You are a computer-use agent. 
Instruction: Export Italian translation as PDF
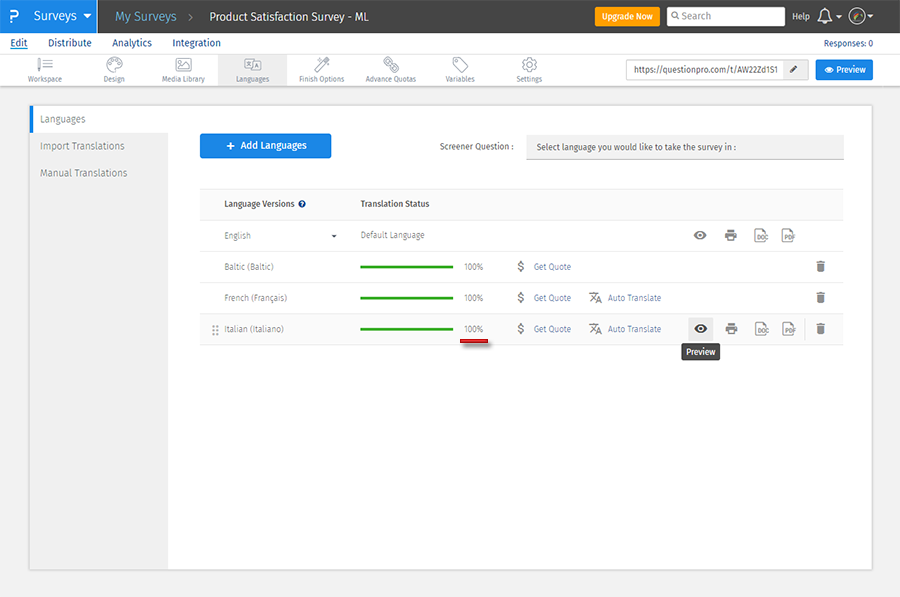click(x=789, y=329)
